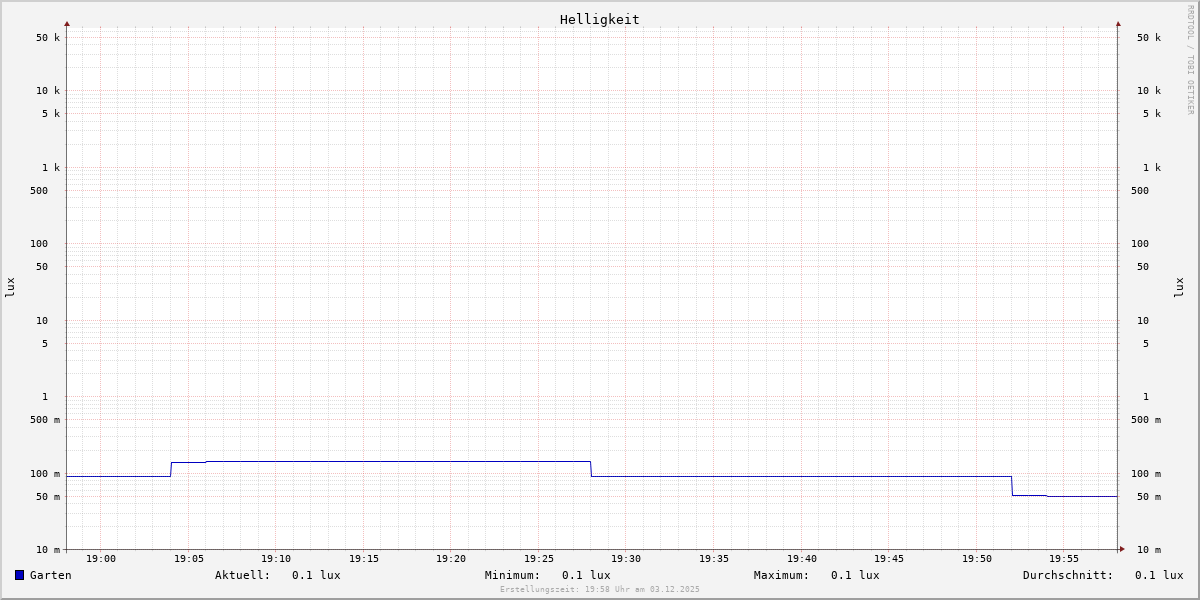Click the Garten legend label
The height and width of the screenshot is (600, 1200).
pos(51,575)
